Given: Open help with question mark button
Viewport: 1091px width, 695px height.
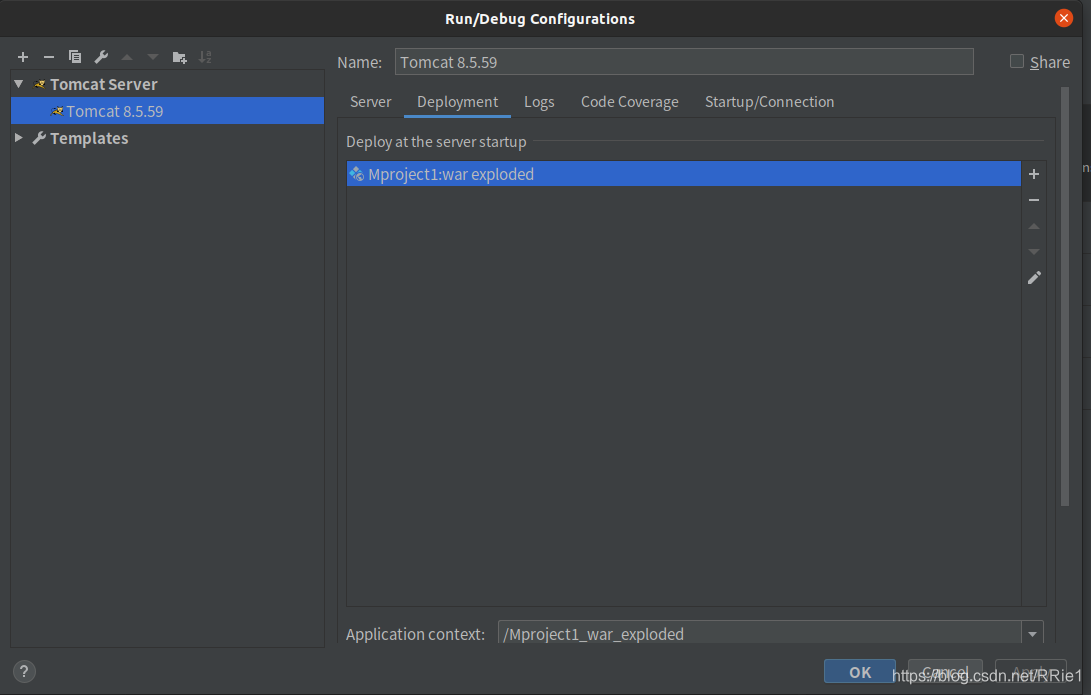Looking at the screenshot, I should coord(24,671).
